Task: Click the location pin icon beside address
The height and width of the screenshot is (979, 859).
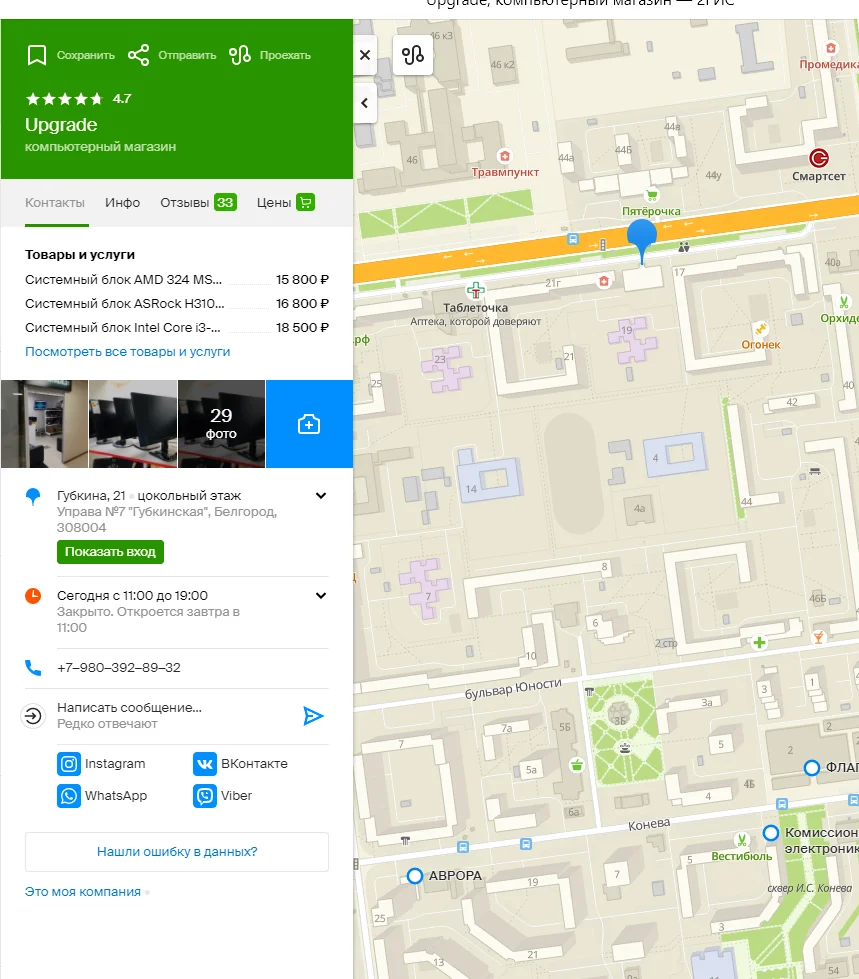Action: (x=33, y=496)
